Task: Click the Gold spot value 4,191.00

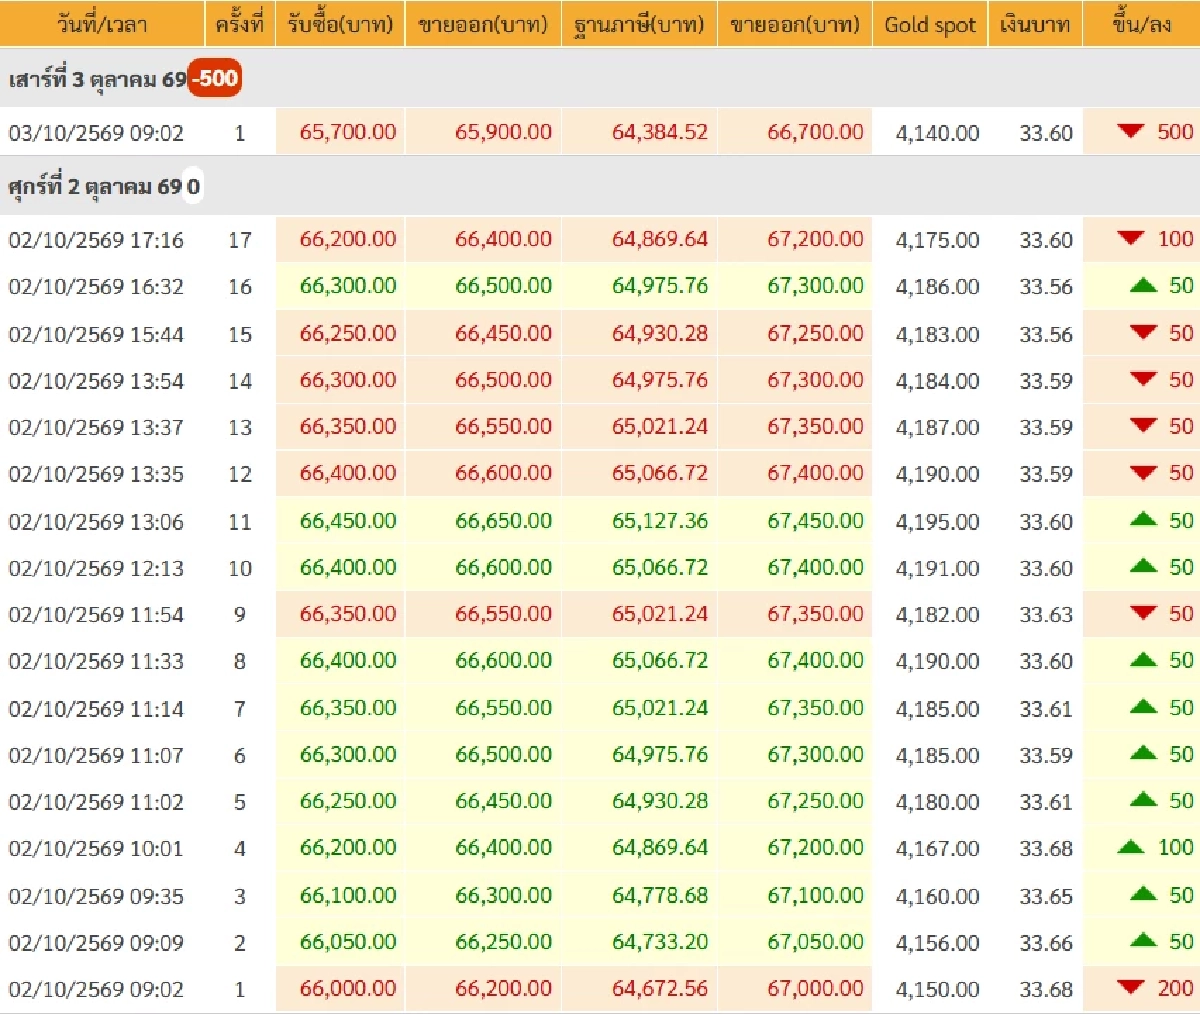Action: (937, 568)
